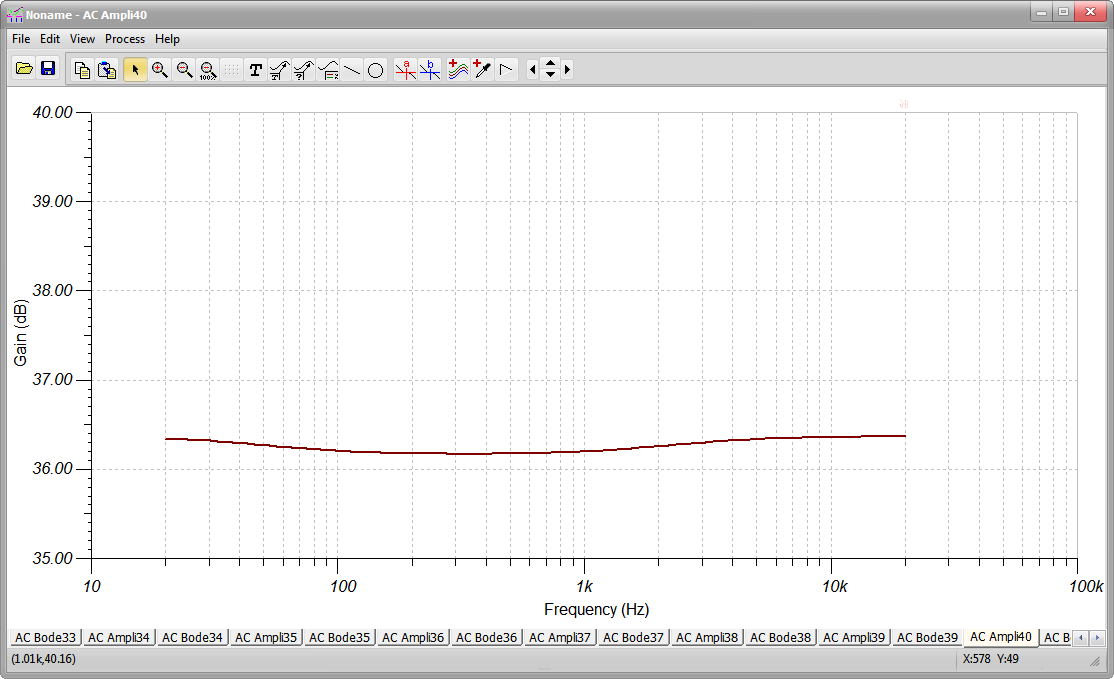
Task: Switch to the AC Ampli36 tab
Action: [413, 637]
